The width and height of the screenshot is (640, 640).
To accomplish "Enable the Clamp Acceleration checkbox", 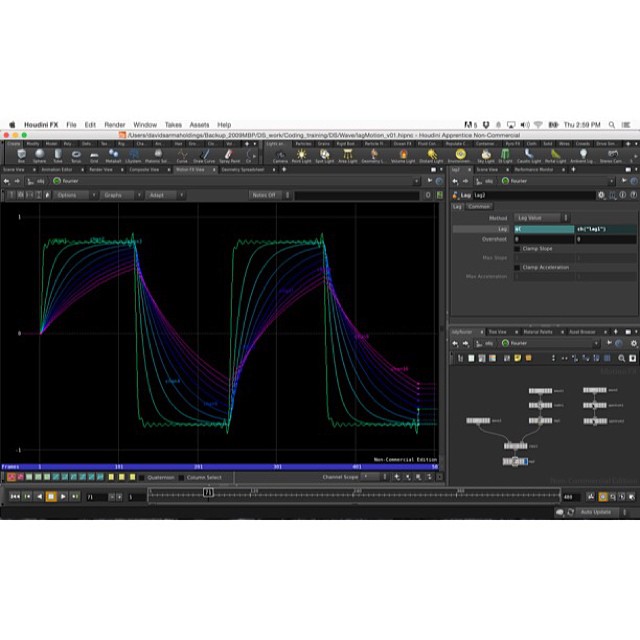I will tap(517, 267).
